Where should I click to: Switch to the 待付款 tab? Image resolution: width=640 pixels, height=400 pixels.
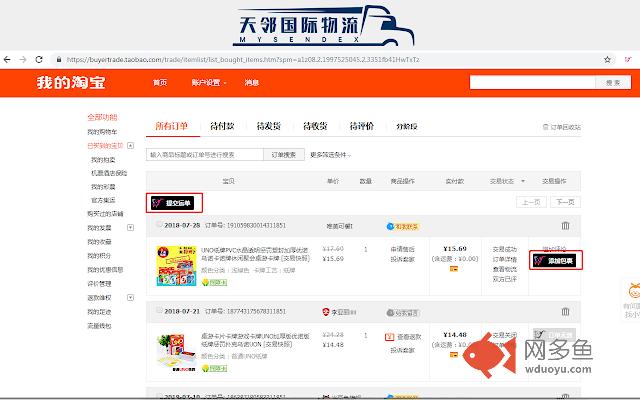click(x=222, y=126)
